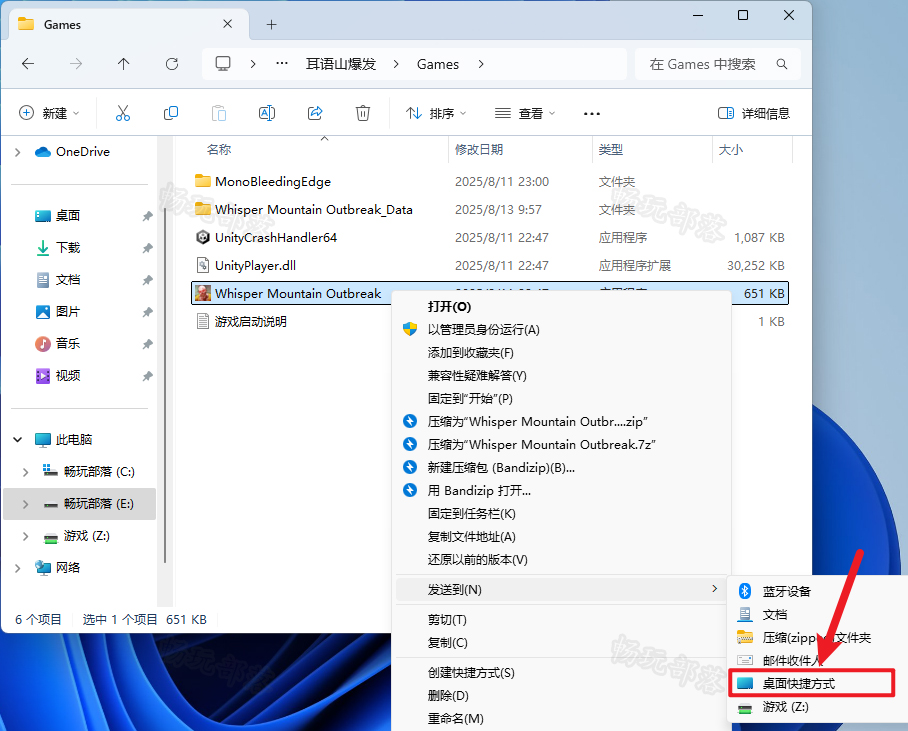Click the Delete trash icon

pos(363,113)
